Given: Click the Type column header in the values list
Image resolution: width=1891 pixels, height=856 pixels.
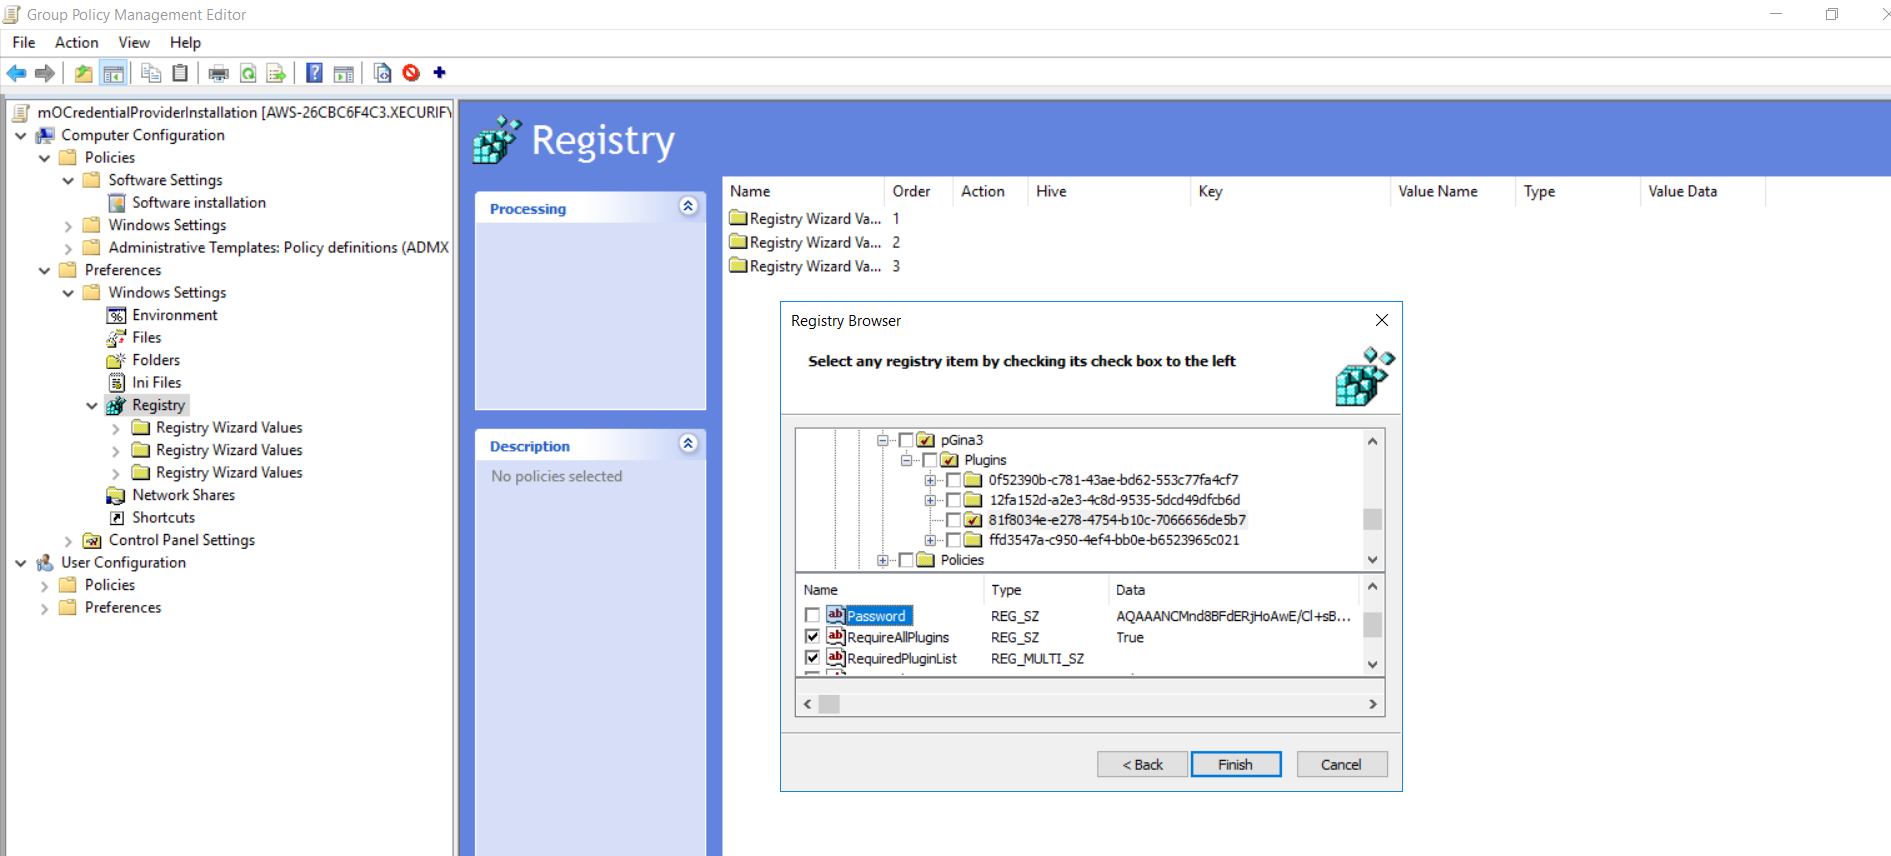Looking at the screenshot, I should (x=1046, y=590).
